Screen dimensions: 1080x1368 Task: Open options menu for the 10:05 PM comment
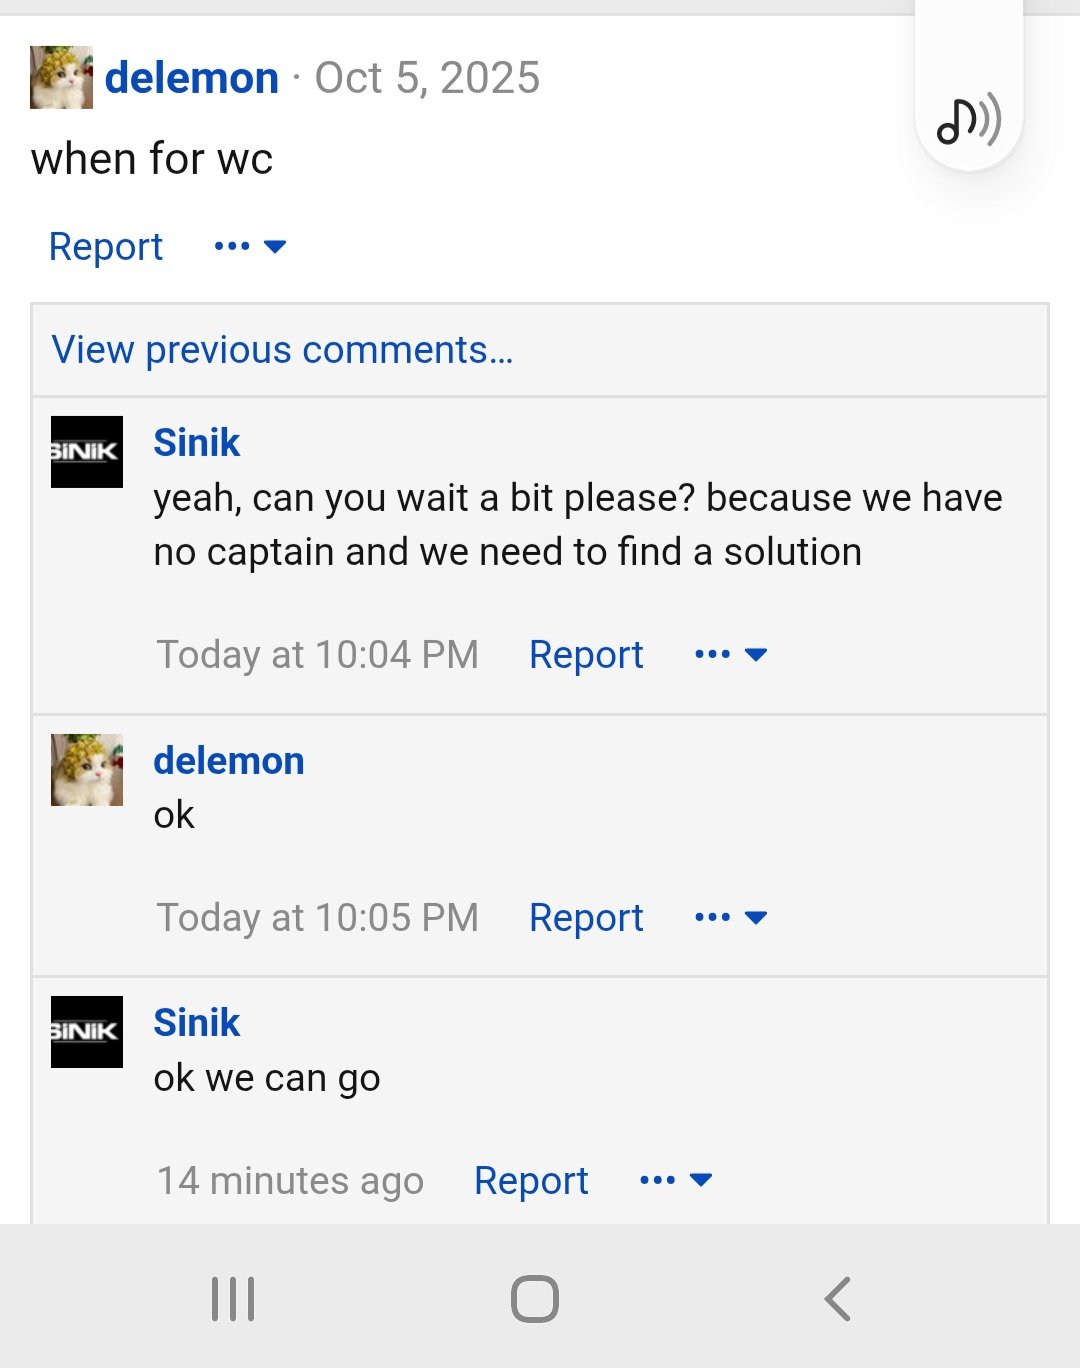pyautogui.click(x=731, y=918)
